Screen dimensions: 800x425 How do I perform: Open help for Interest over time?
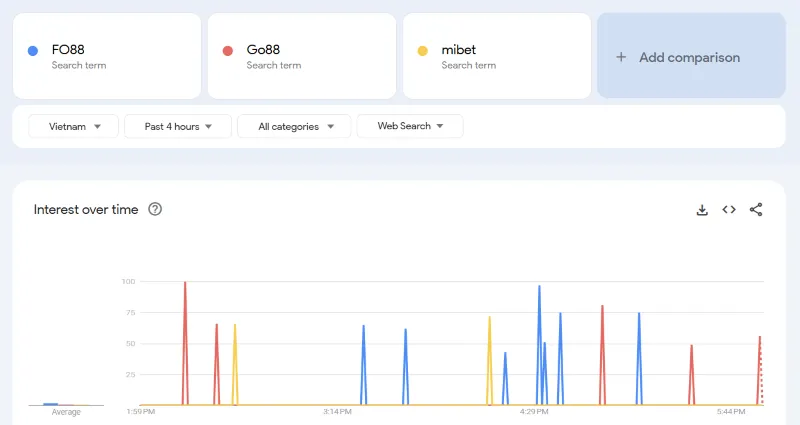point(155,209)
